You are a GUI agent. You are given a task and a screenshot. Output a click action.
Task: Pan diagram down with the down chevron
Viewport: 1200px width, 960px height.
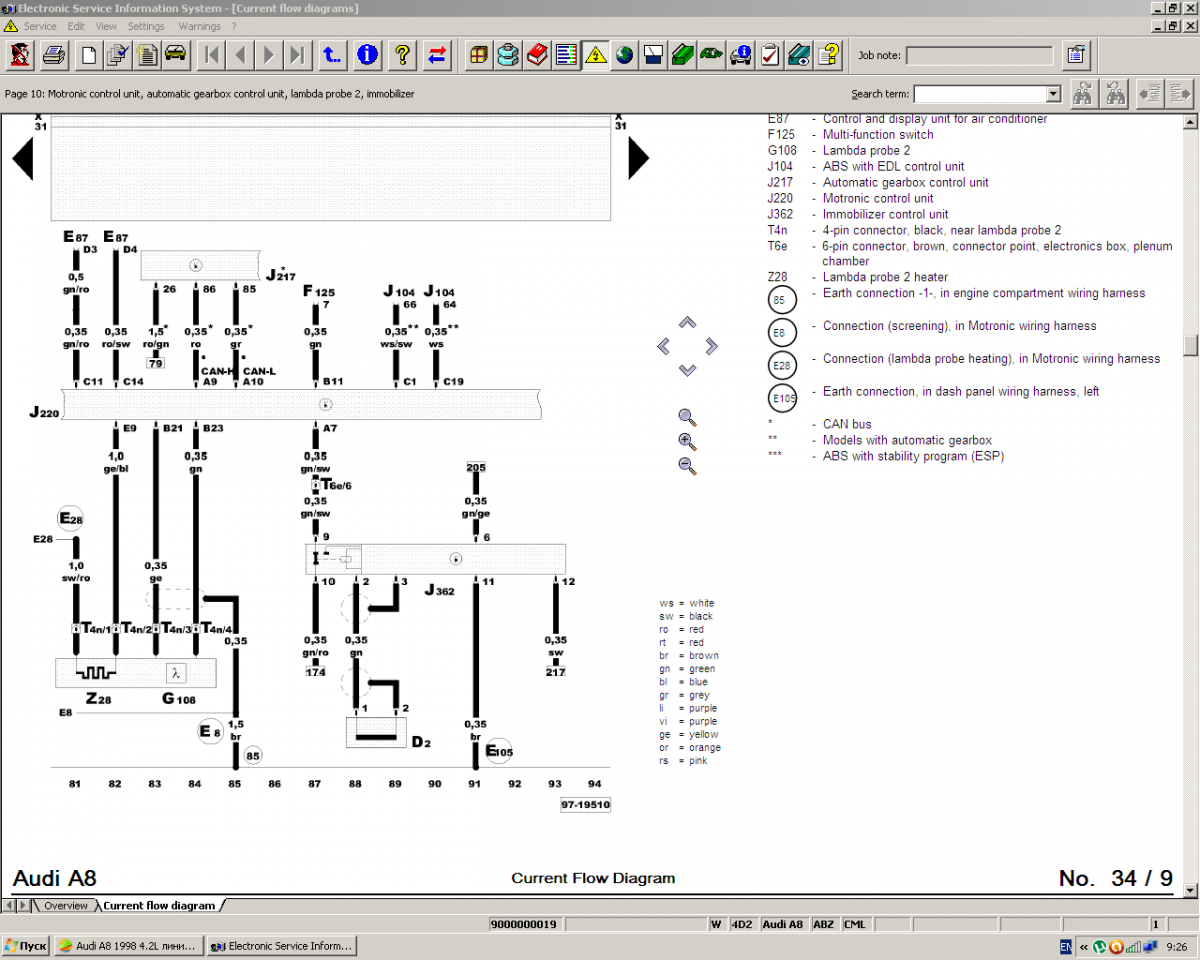coord(687,370)
